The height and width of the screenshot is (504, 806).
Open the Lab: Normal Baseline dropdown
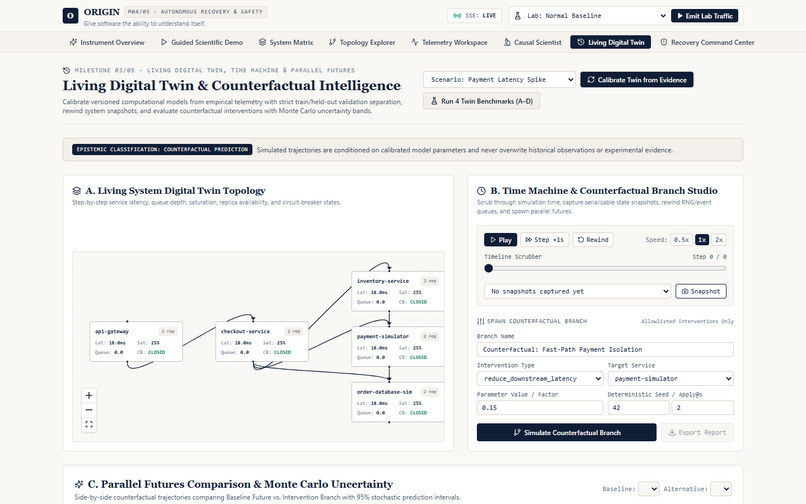tap(589, 16)
